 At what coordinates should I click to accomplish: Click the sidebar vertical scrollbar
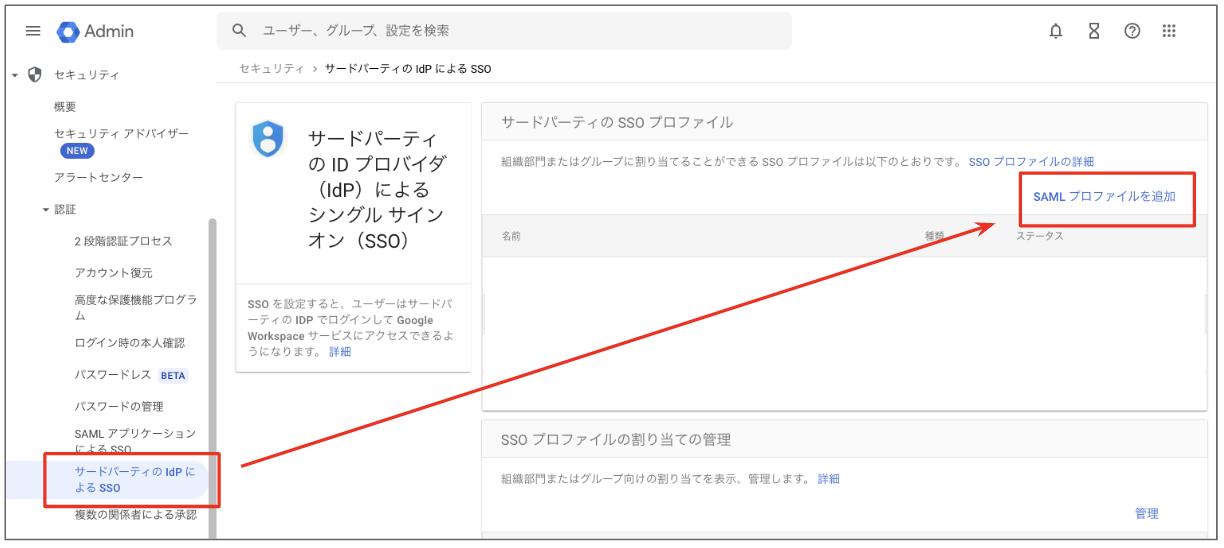point(212,380)
